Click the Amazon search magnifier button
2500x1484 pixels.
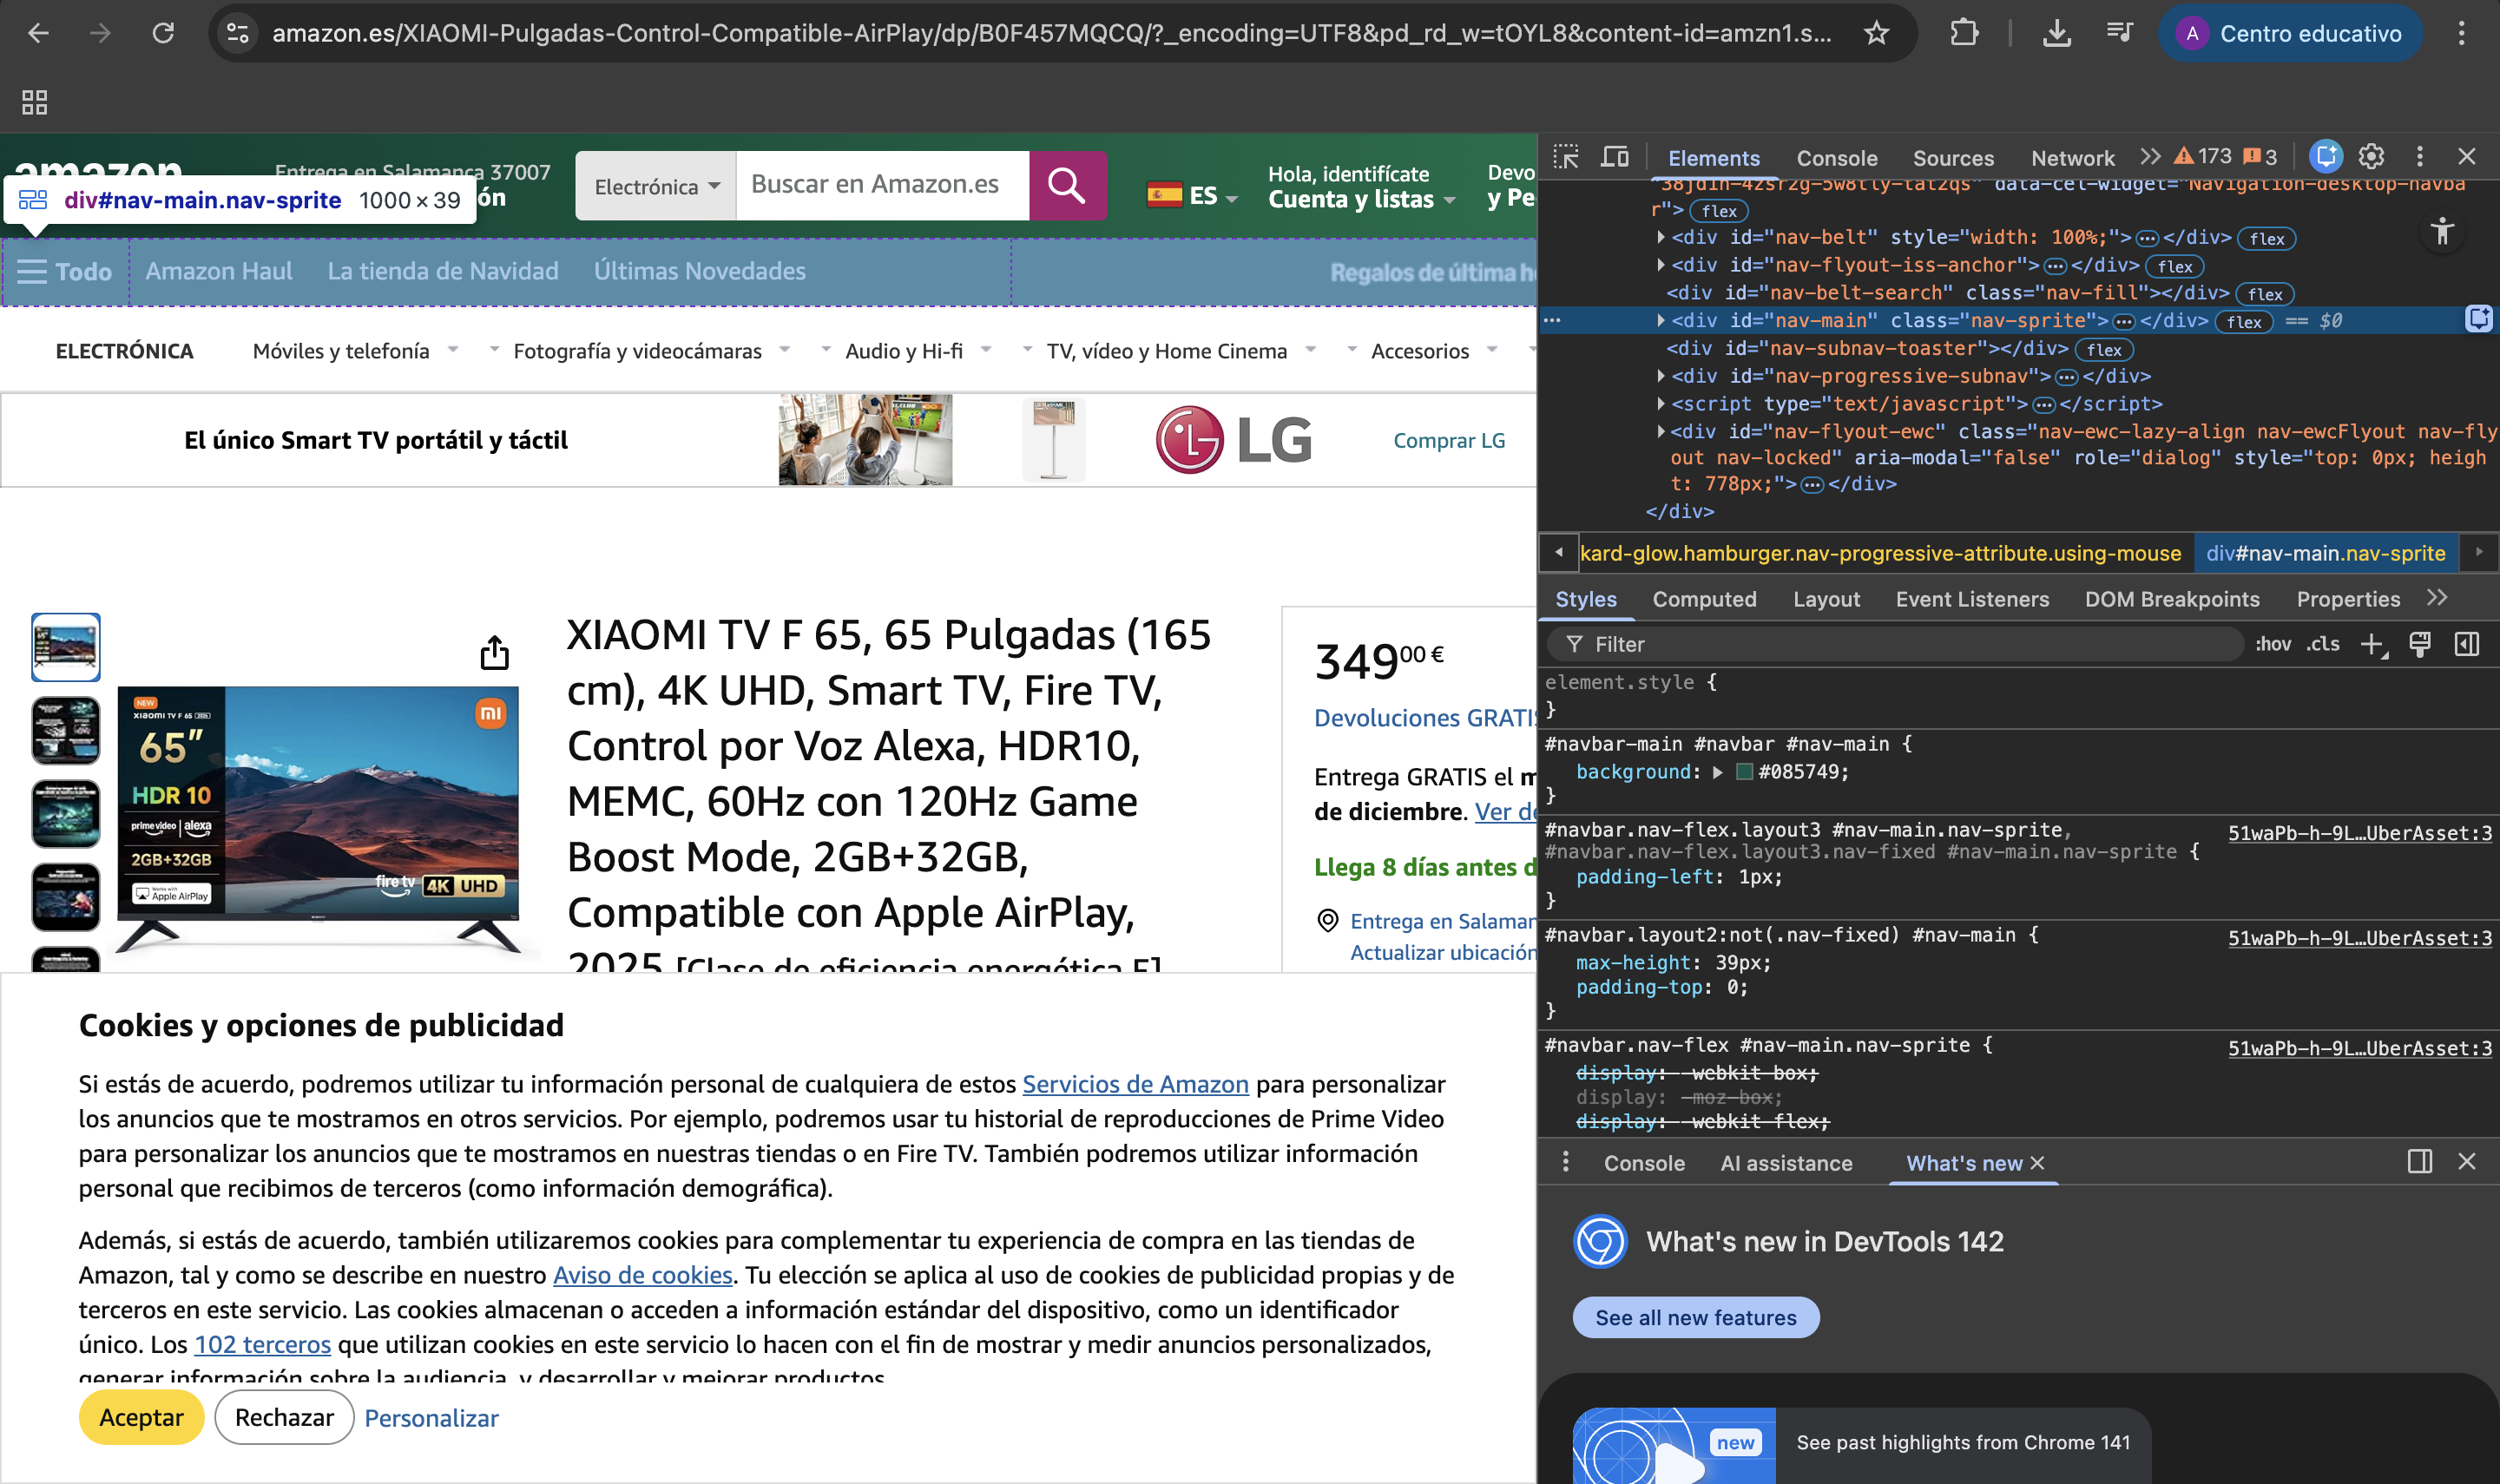[x=1066, y=185]
